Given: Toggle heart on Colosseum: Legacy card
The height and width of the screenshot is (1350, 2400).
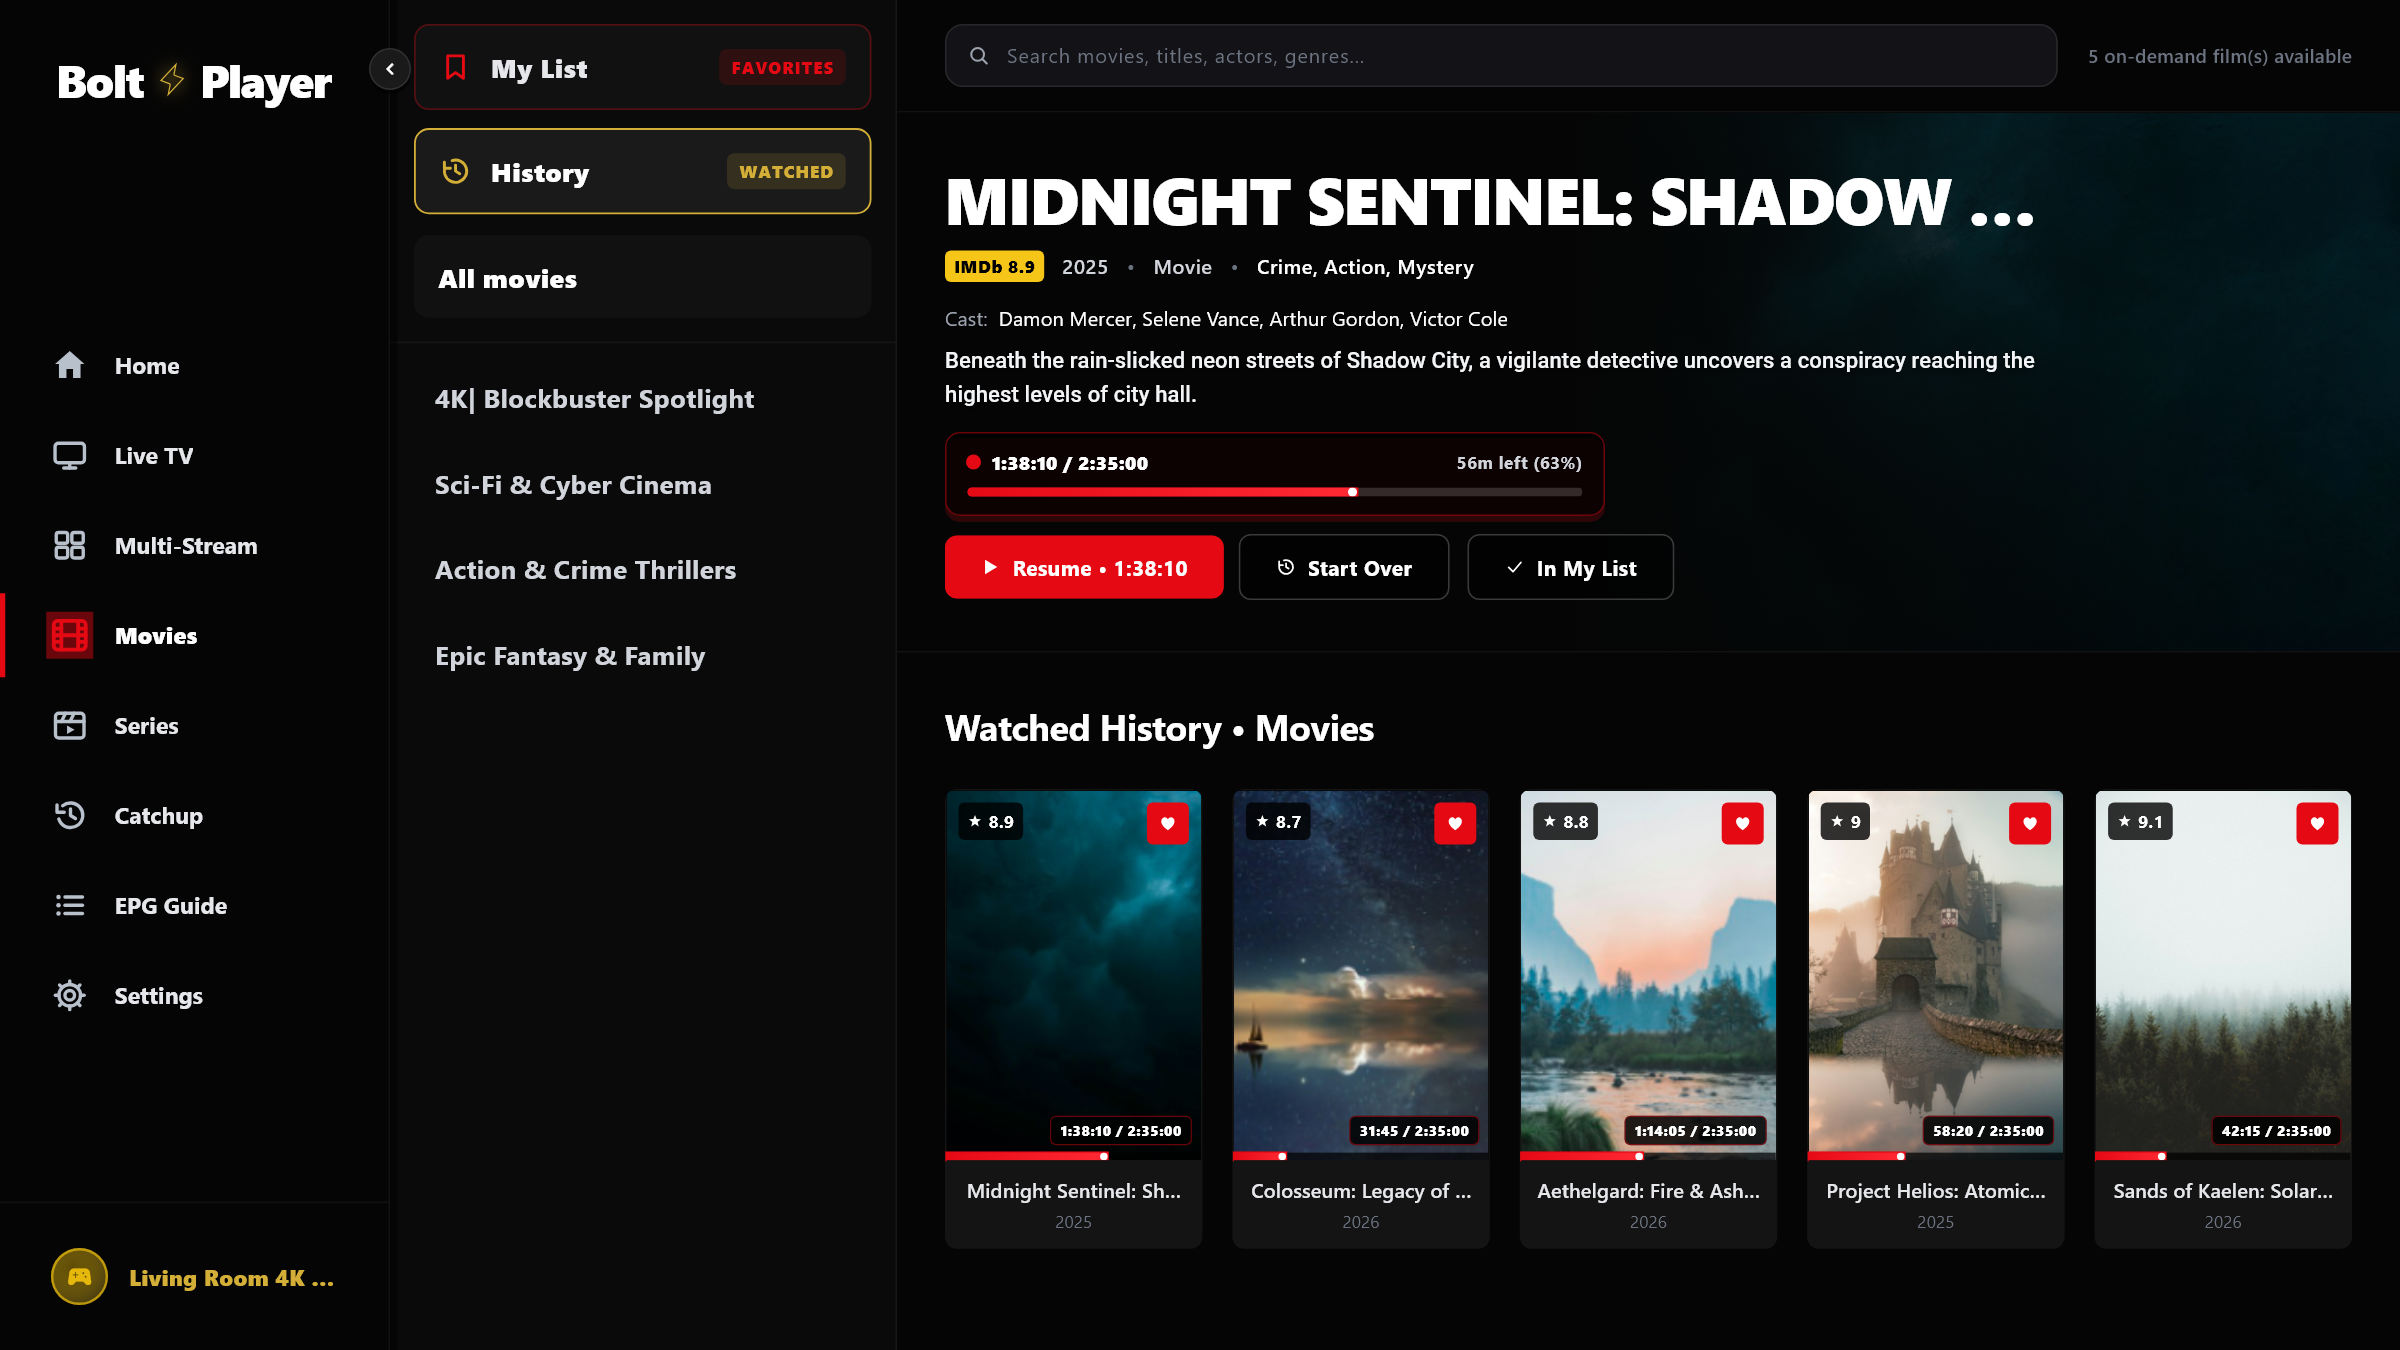Looking at the screenshot, I should coord(1455,823).
